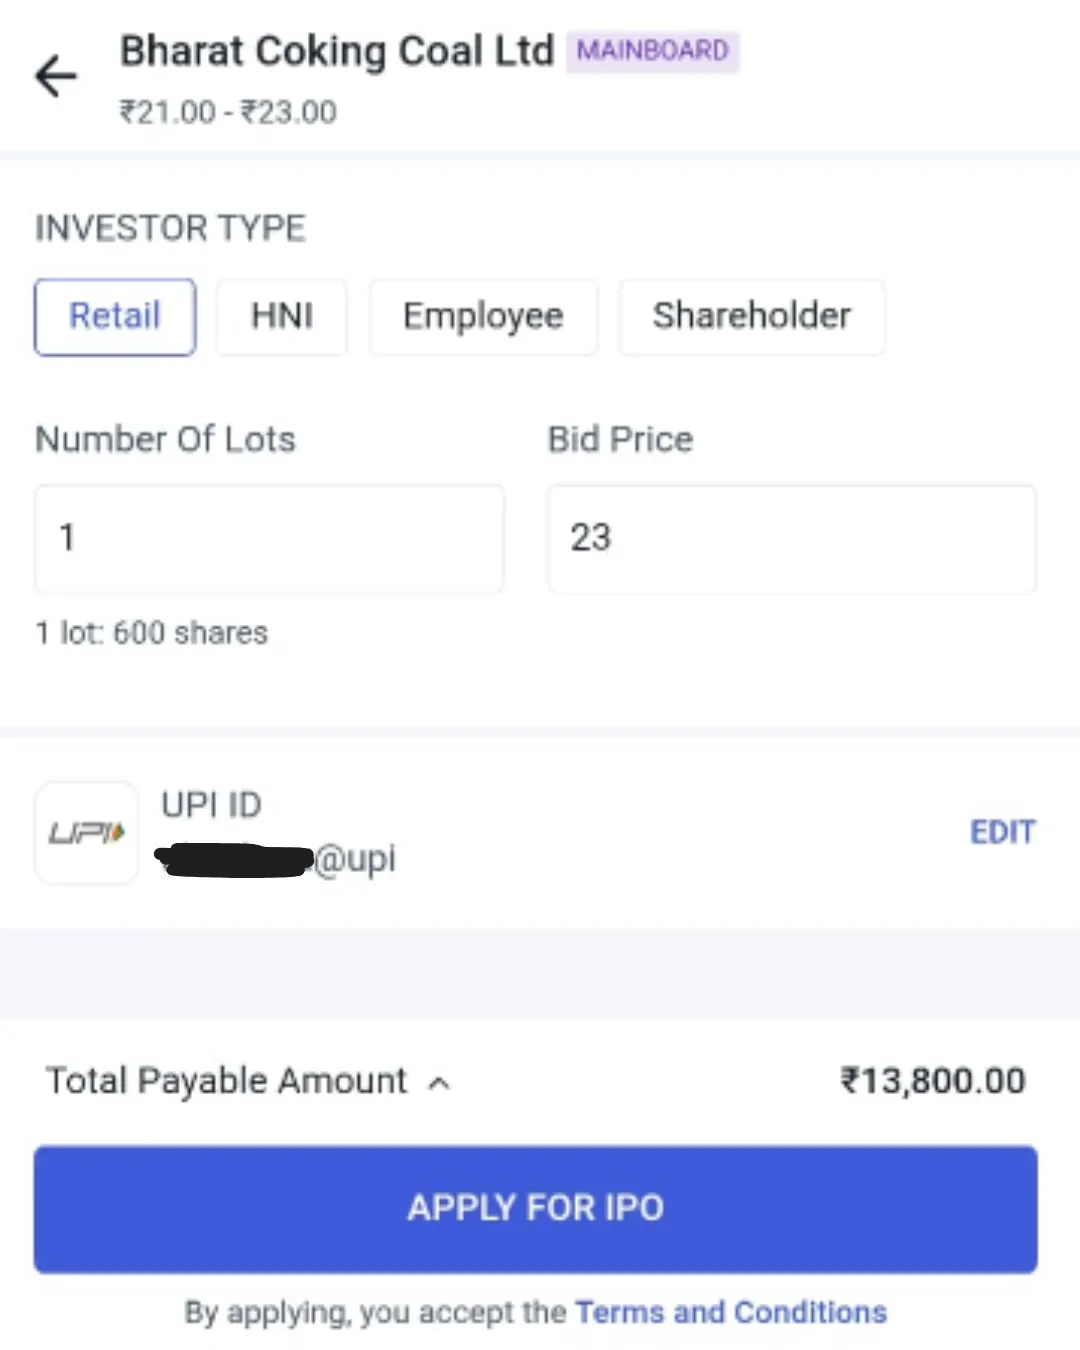Select Retail investor type
The height and width of the screenshot is (1350, 1080).
(x=115, y=317)
